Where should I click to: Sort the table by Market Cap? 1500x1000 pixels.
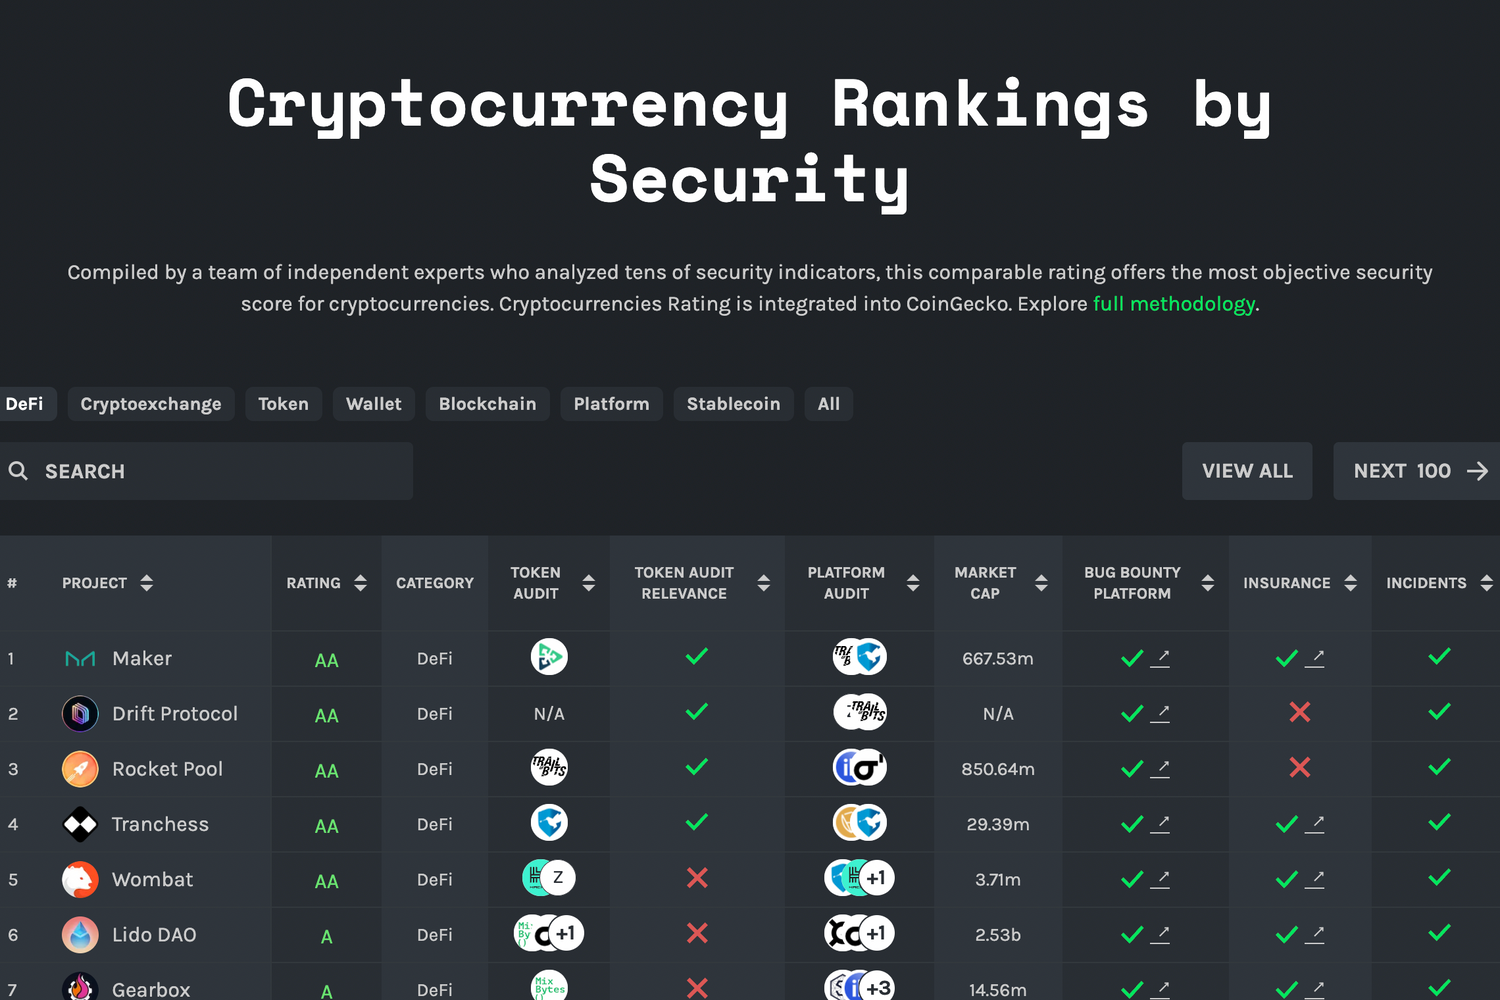pos(1042,583)
